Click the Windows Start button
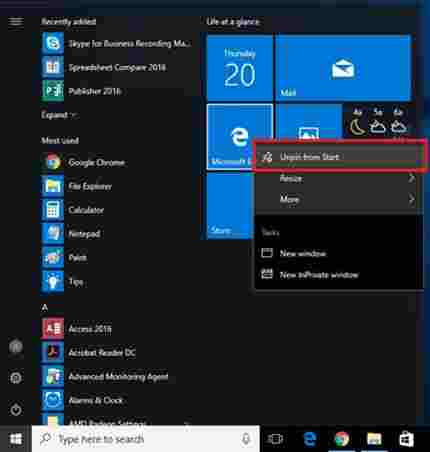The height and width of the screenshot is (452, 430). pos(16,439)
